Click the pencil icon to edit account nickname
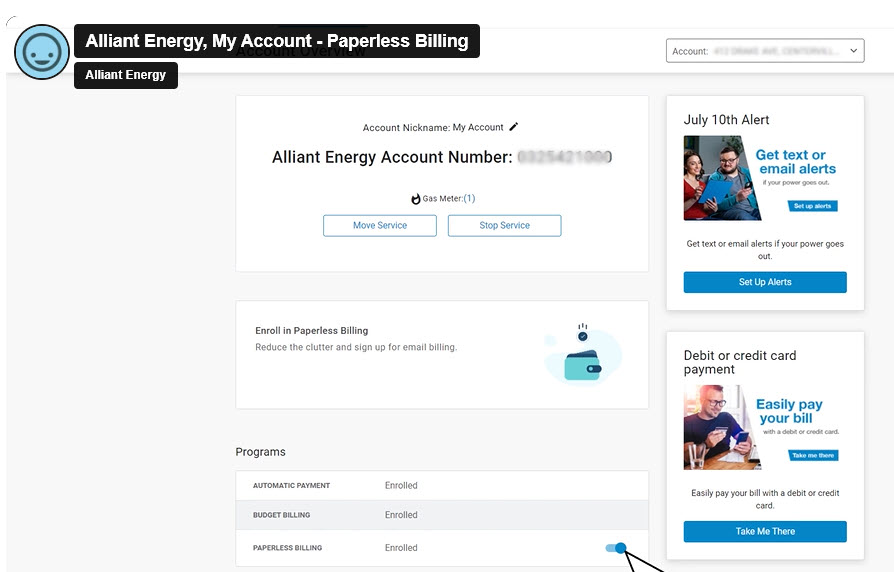The width and height of the screenshot is (894, 572). click(x=514, y=127)
